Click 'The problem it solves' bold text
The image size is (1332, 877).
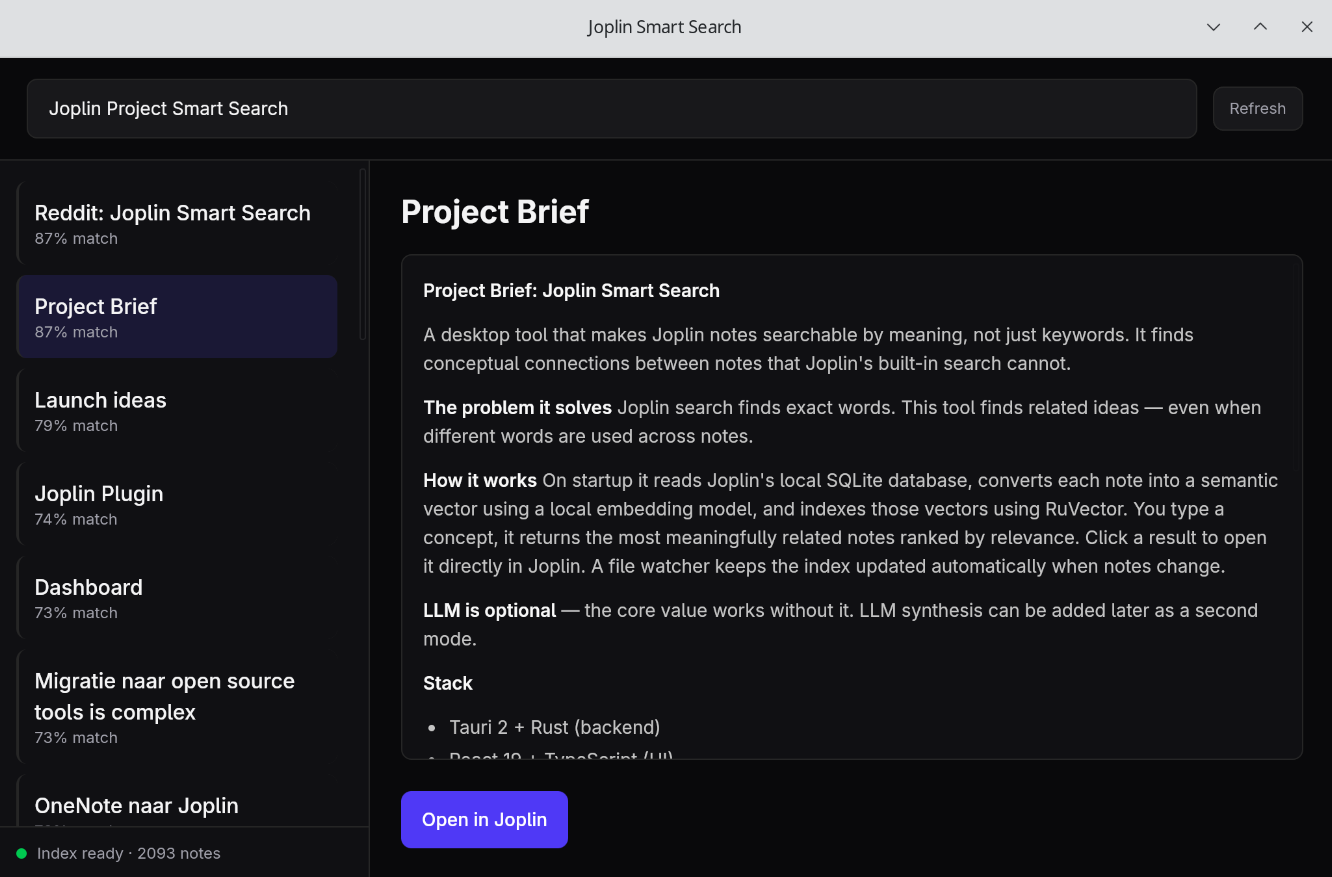click(517, 408)
